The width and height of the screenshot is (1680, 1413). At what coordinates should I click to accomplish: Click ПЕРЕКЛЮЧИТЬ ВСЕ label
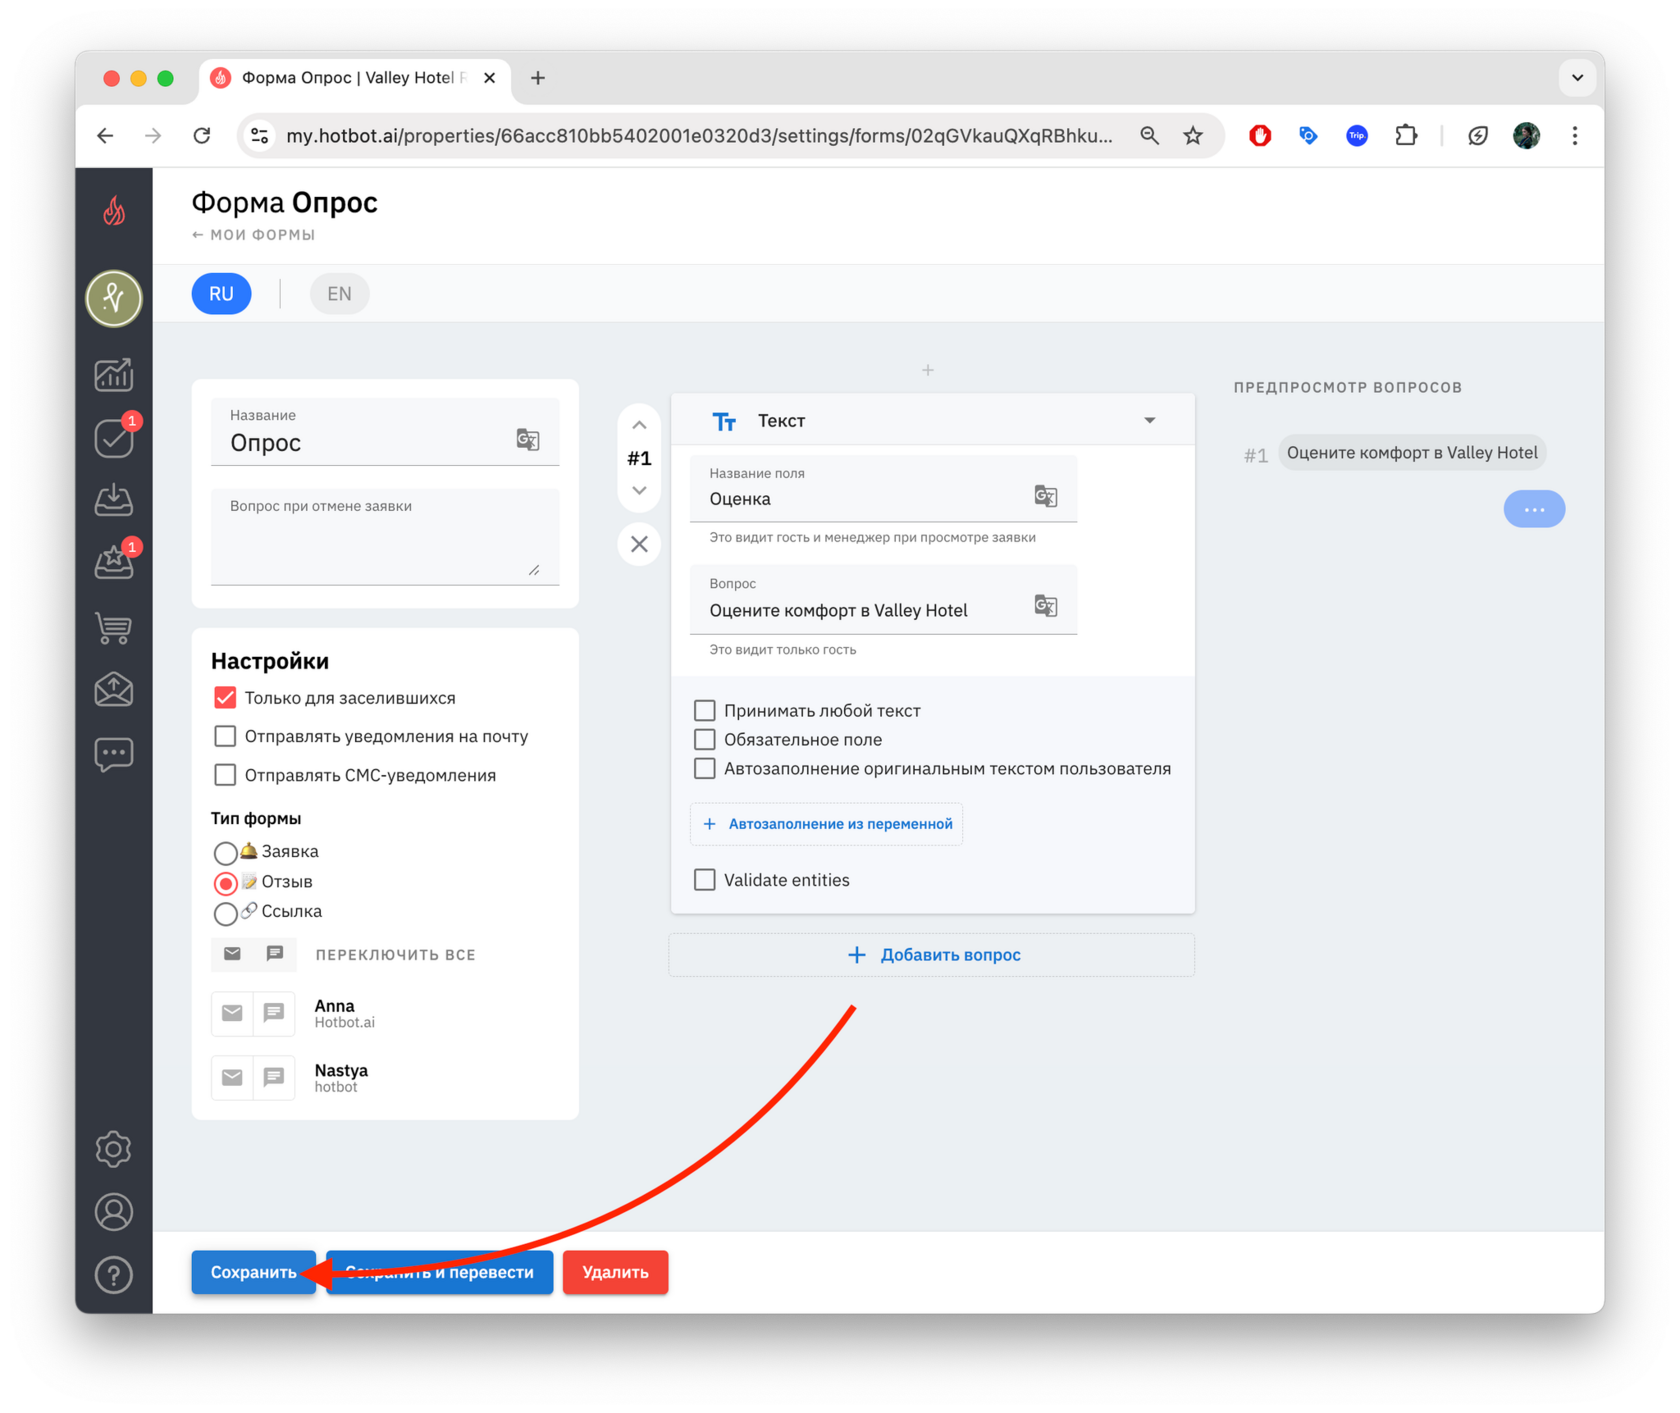click(x=396, y=955)
